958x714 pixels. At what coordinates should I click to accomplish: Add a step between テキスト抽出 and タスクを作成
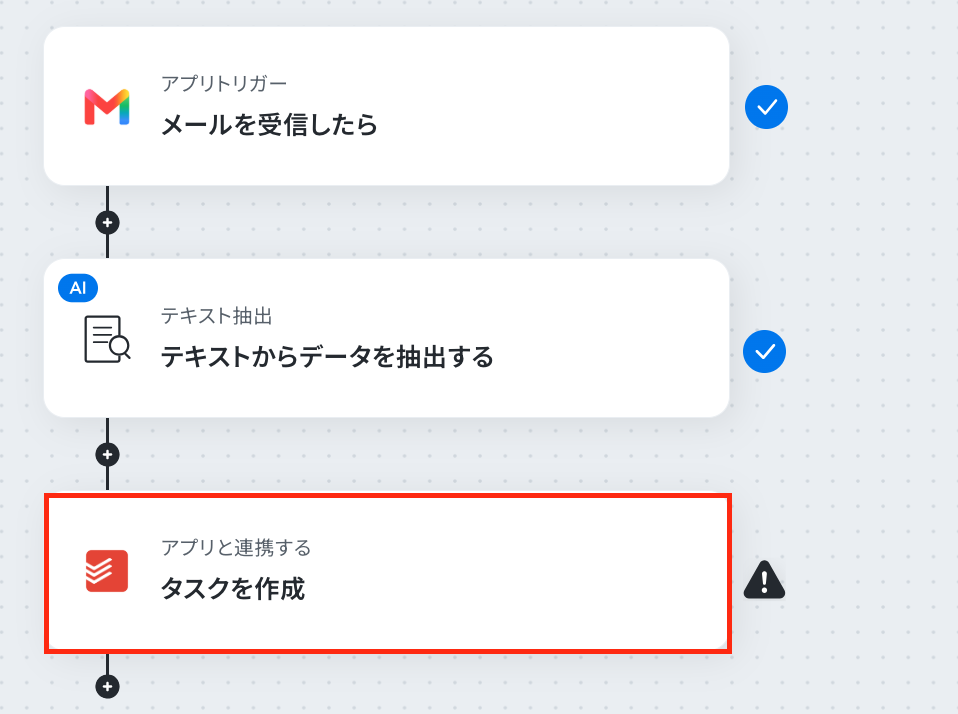108,454
